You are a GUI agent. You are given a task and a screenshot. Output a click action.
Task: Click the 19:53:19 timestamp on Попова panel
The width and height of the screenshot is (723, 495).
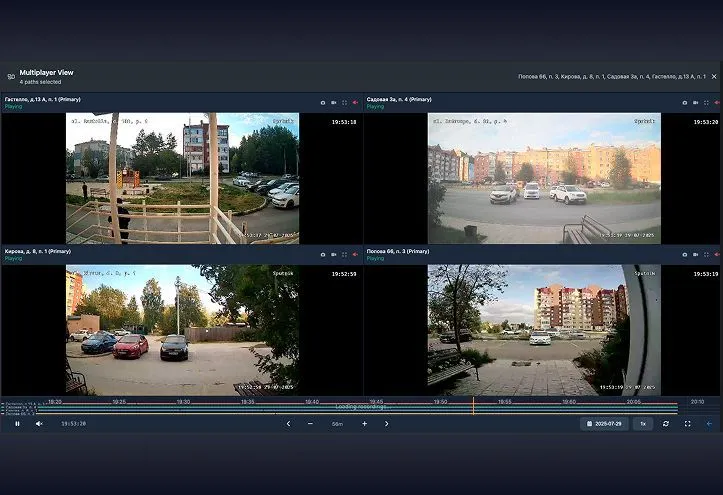pos(706,274)
